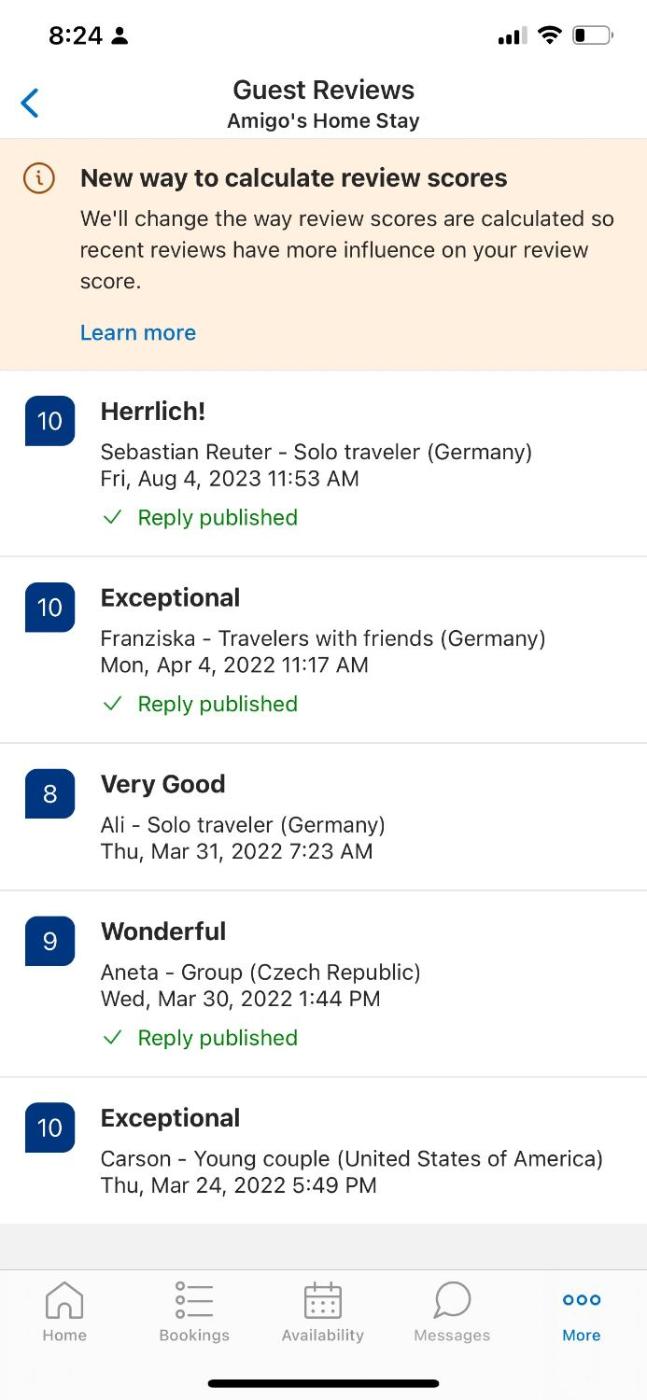Tap the score 9 badge for Aneta

point(50,941)
